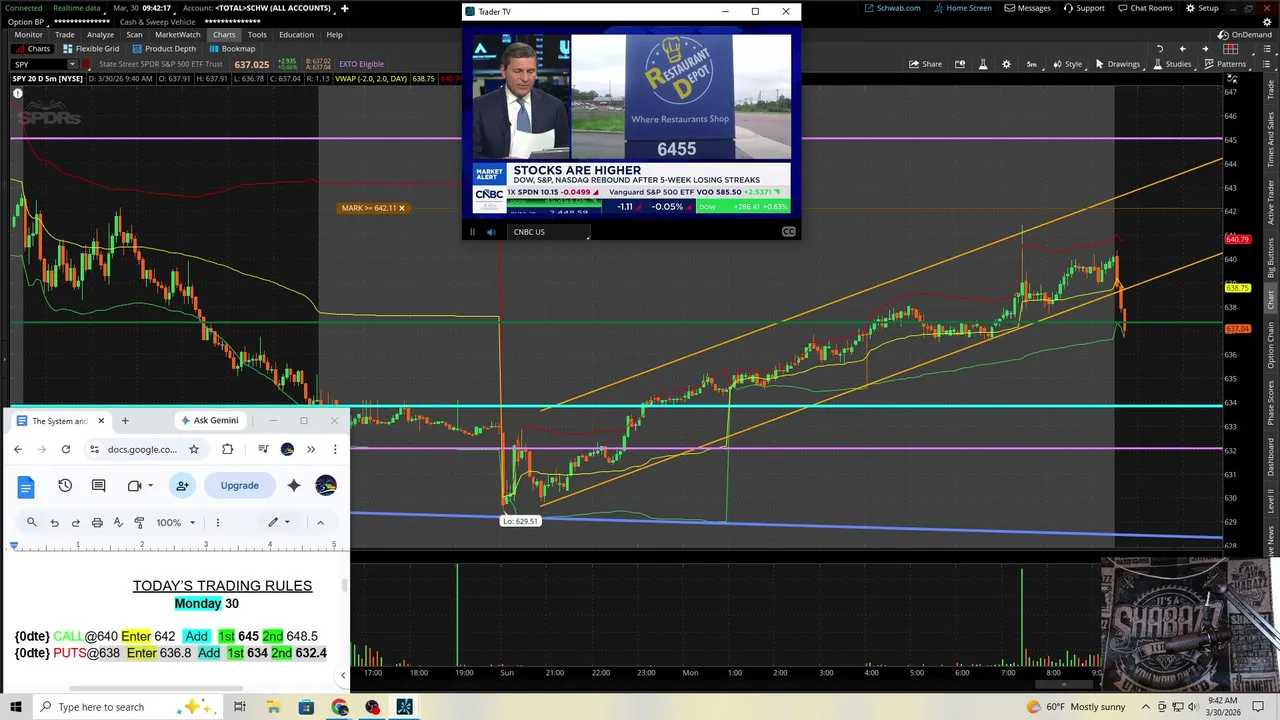Open the flask Edit Studies icon

pos(983,64)
